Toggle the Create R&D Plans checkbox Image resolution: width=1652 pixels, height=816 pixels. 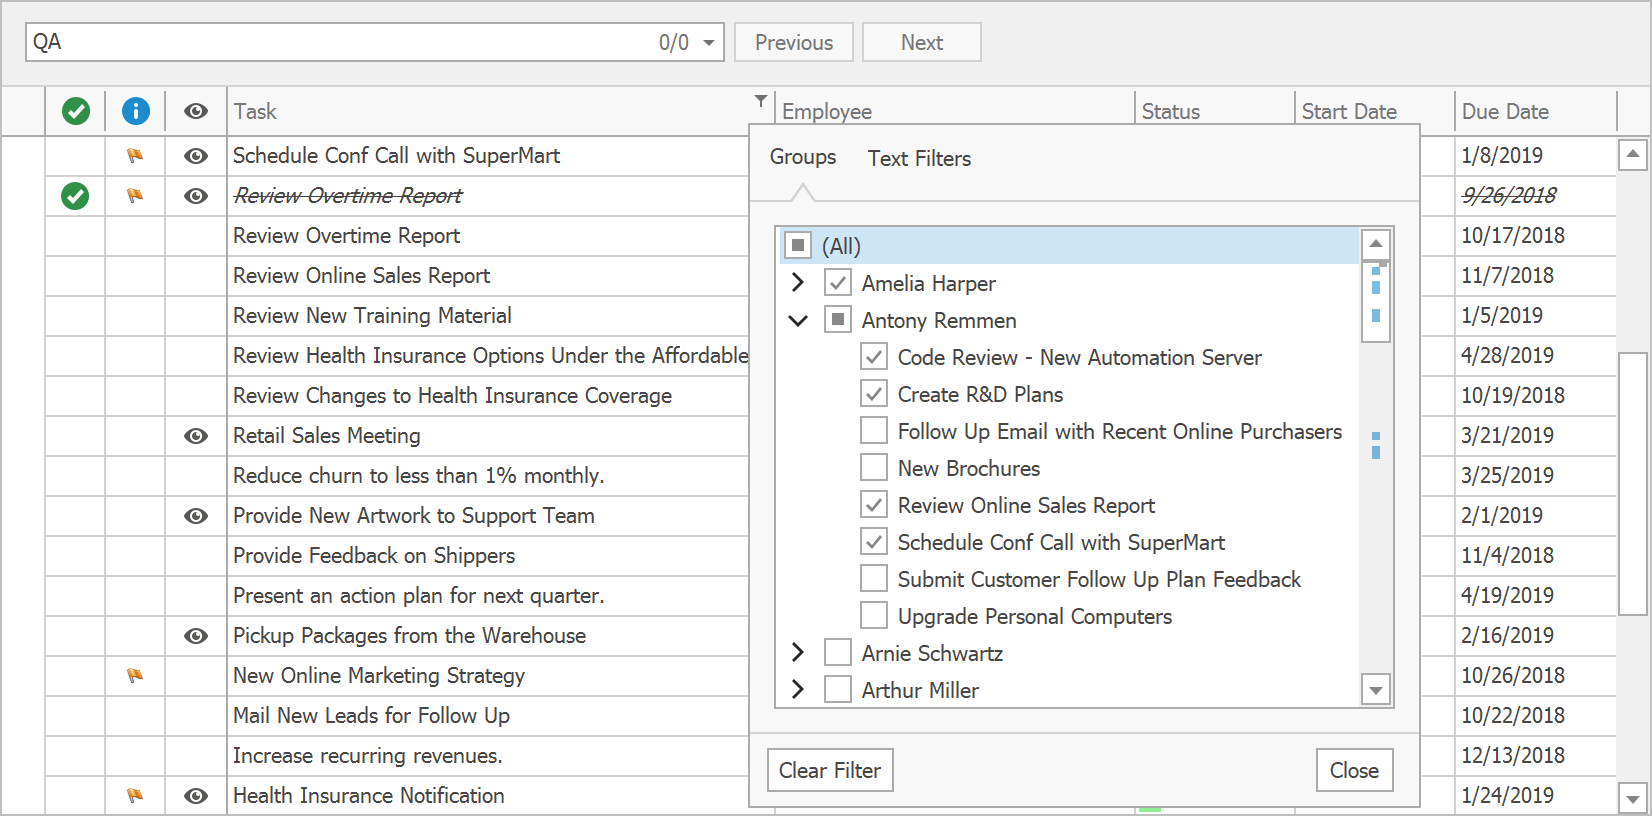pos(873,394)
